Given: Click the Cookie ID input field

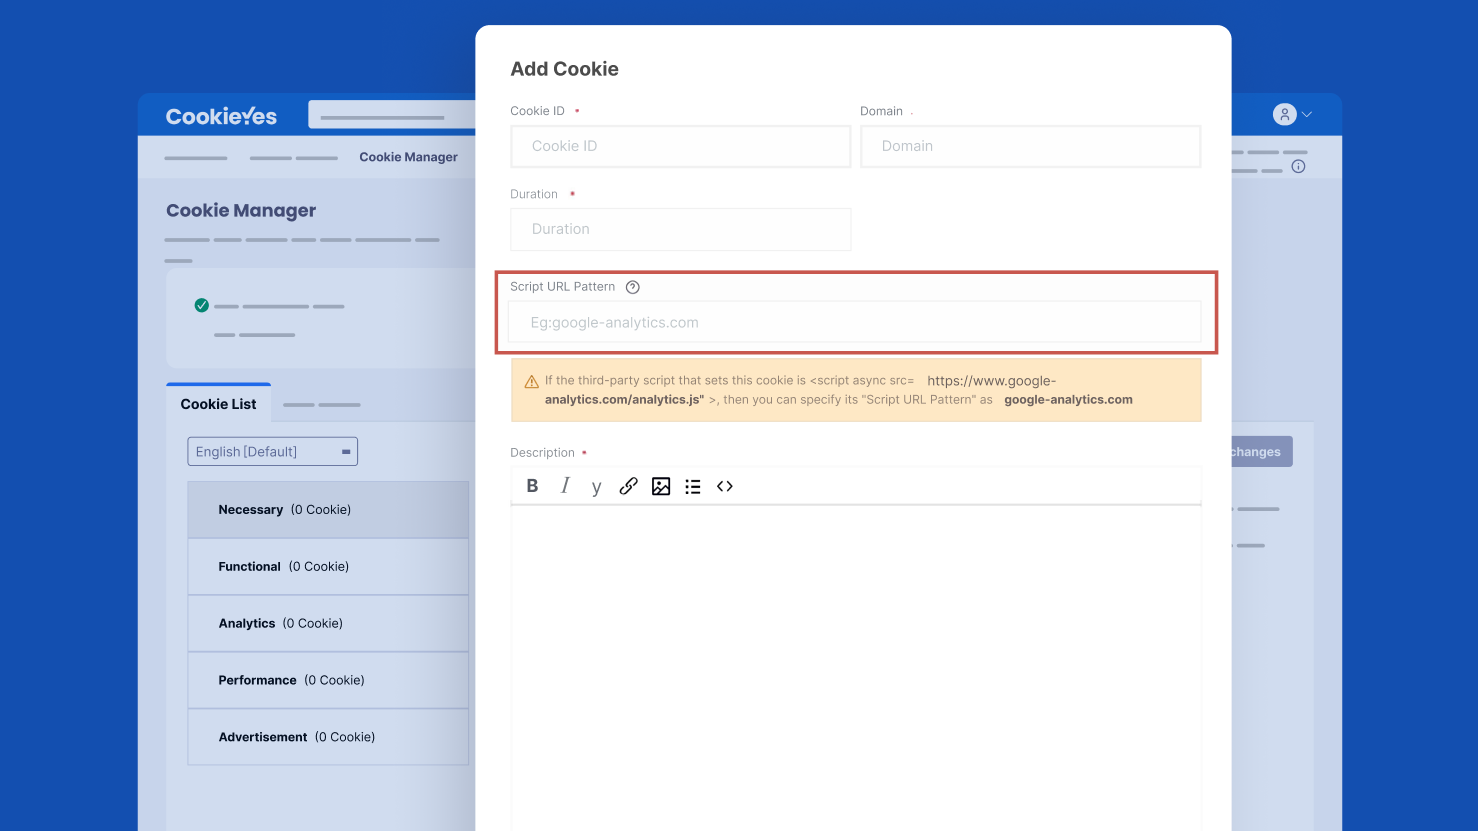Looking at the screenshot, I should click(x=680, y=146).
